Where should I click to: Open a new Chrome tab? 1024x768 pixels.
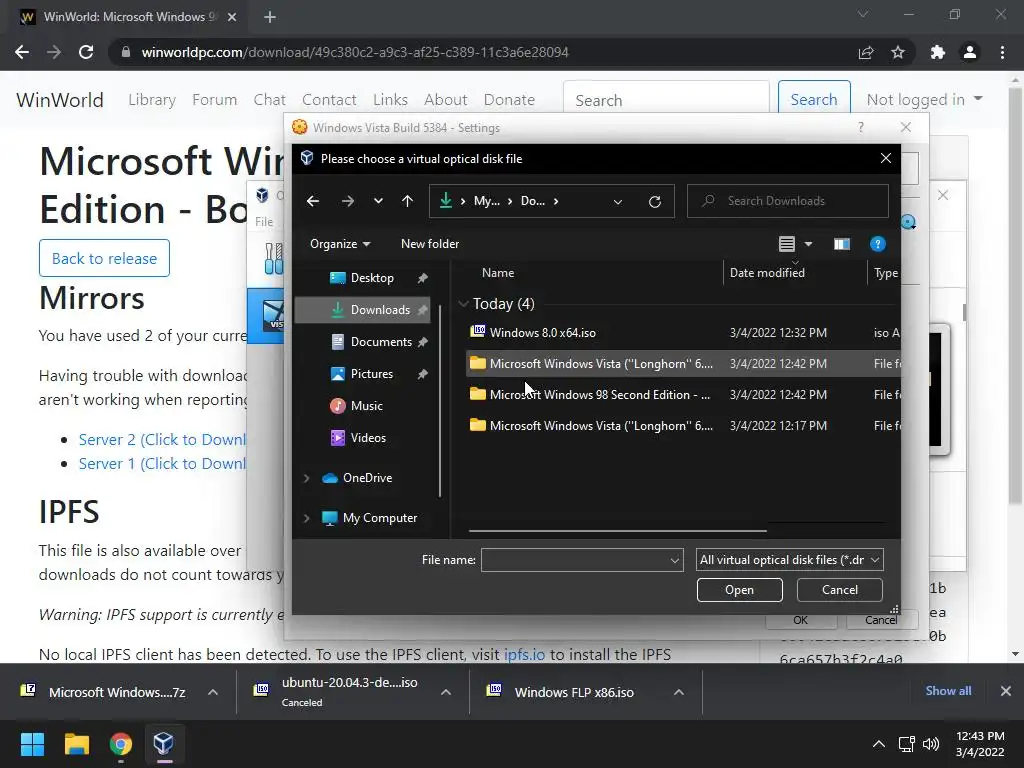pyautogui.click(x=270, y=17)
